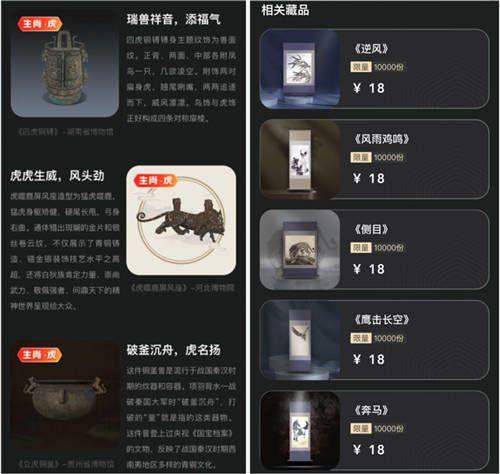
Task: Tap the walking tiger bronze screen-stand image
Action: click(x=181, y=220)
